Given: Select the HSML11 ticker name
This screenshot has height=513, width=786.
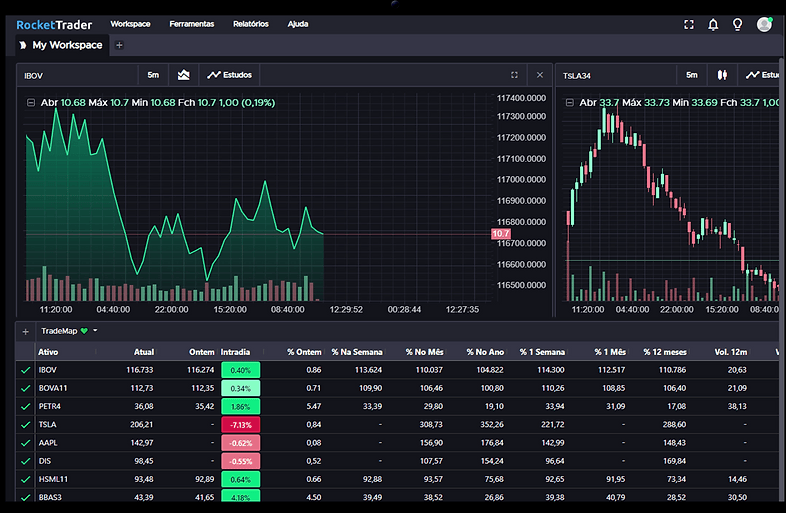Looking at the screenshot, I should click(53, 479).
